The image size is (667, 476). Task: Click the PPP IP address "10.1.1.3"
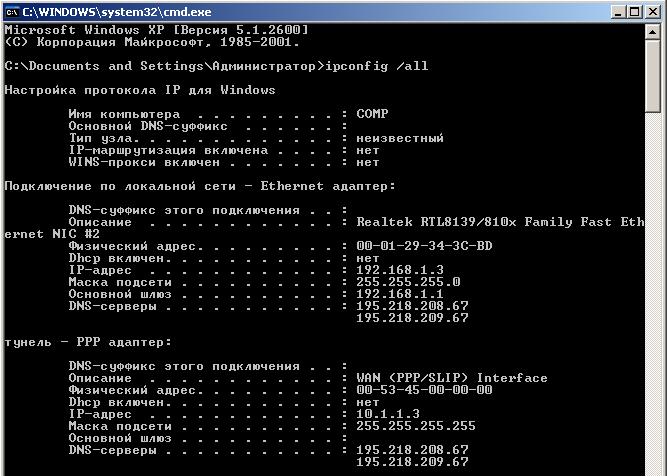pos(388,413)
